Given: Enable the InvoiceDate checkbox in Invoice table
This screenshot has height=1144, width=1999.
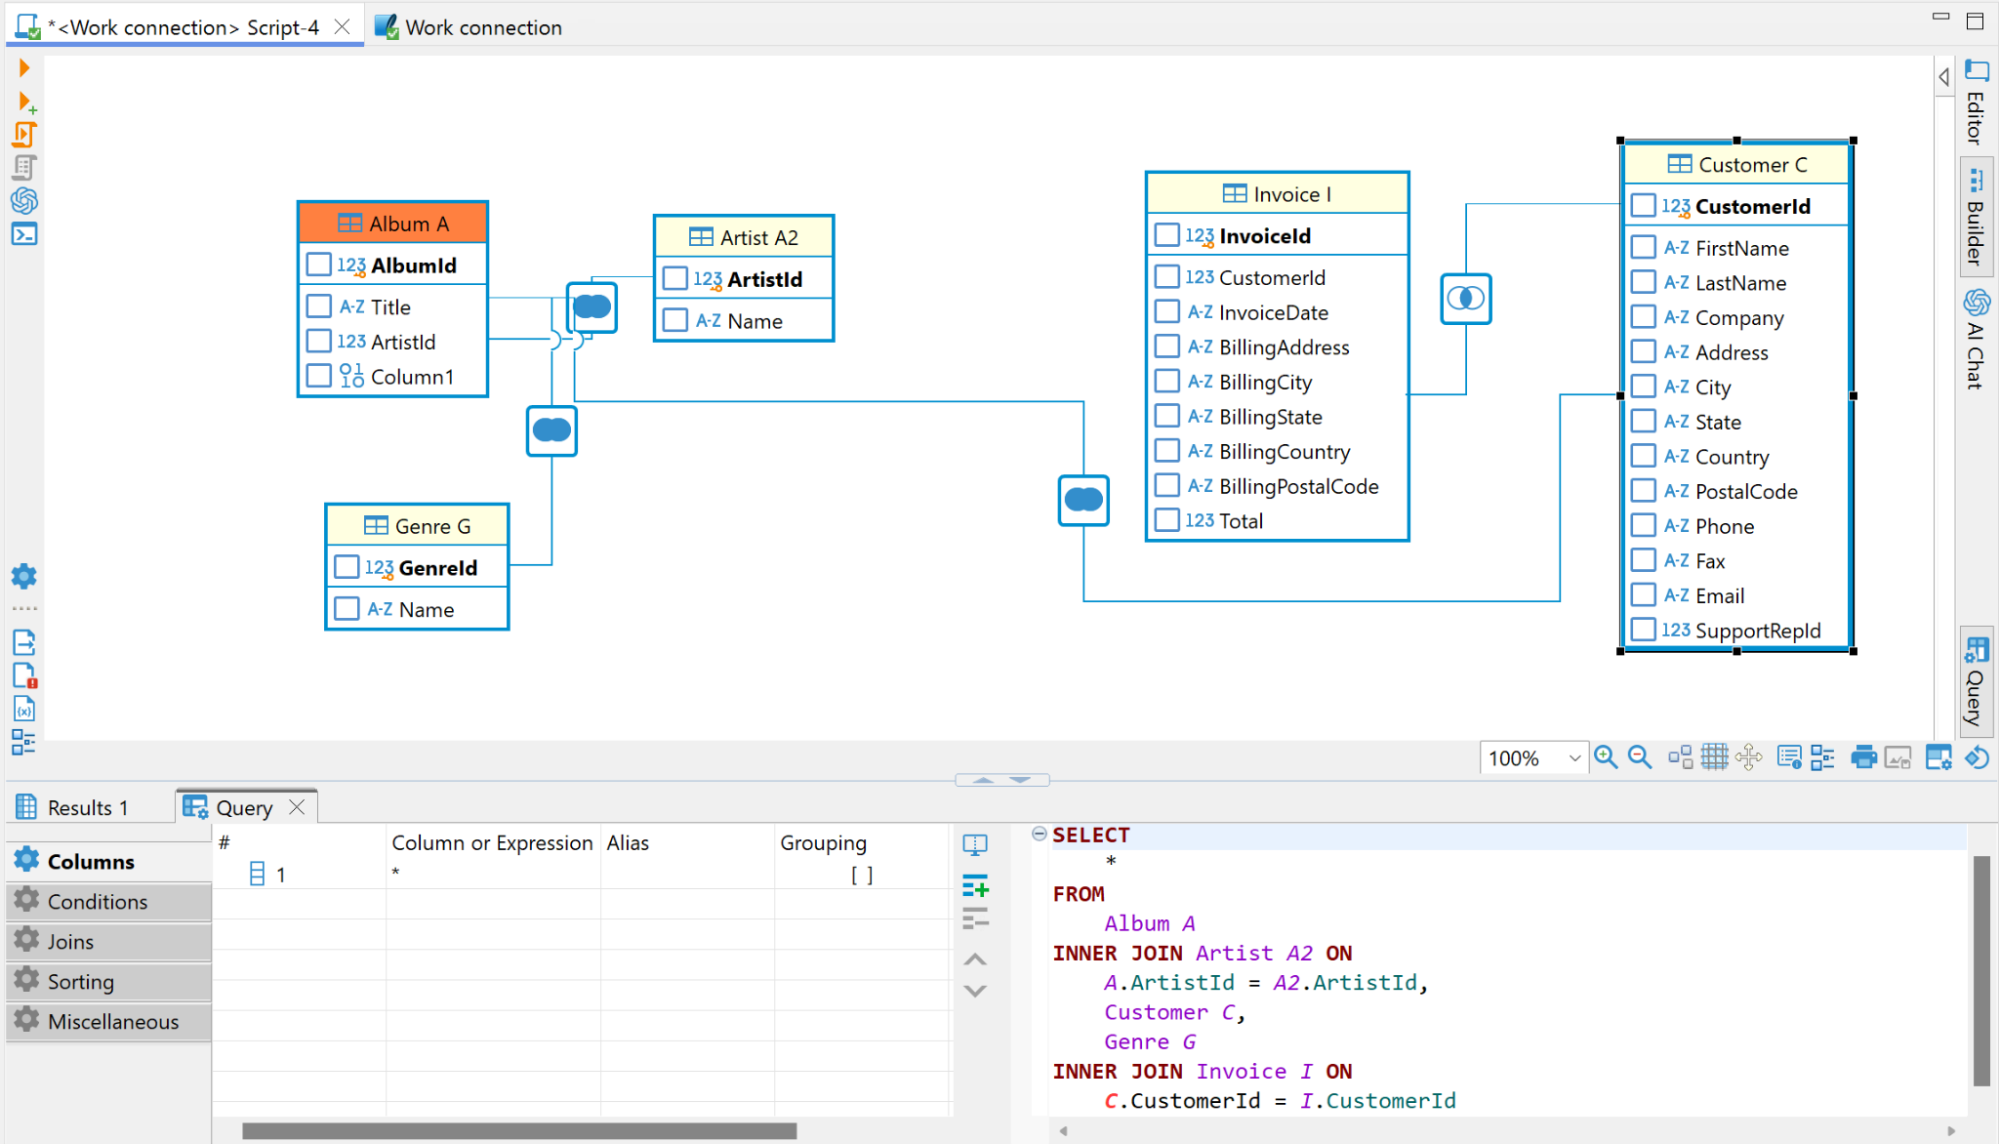Looking at the screenshot, I should 1167,312.
